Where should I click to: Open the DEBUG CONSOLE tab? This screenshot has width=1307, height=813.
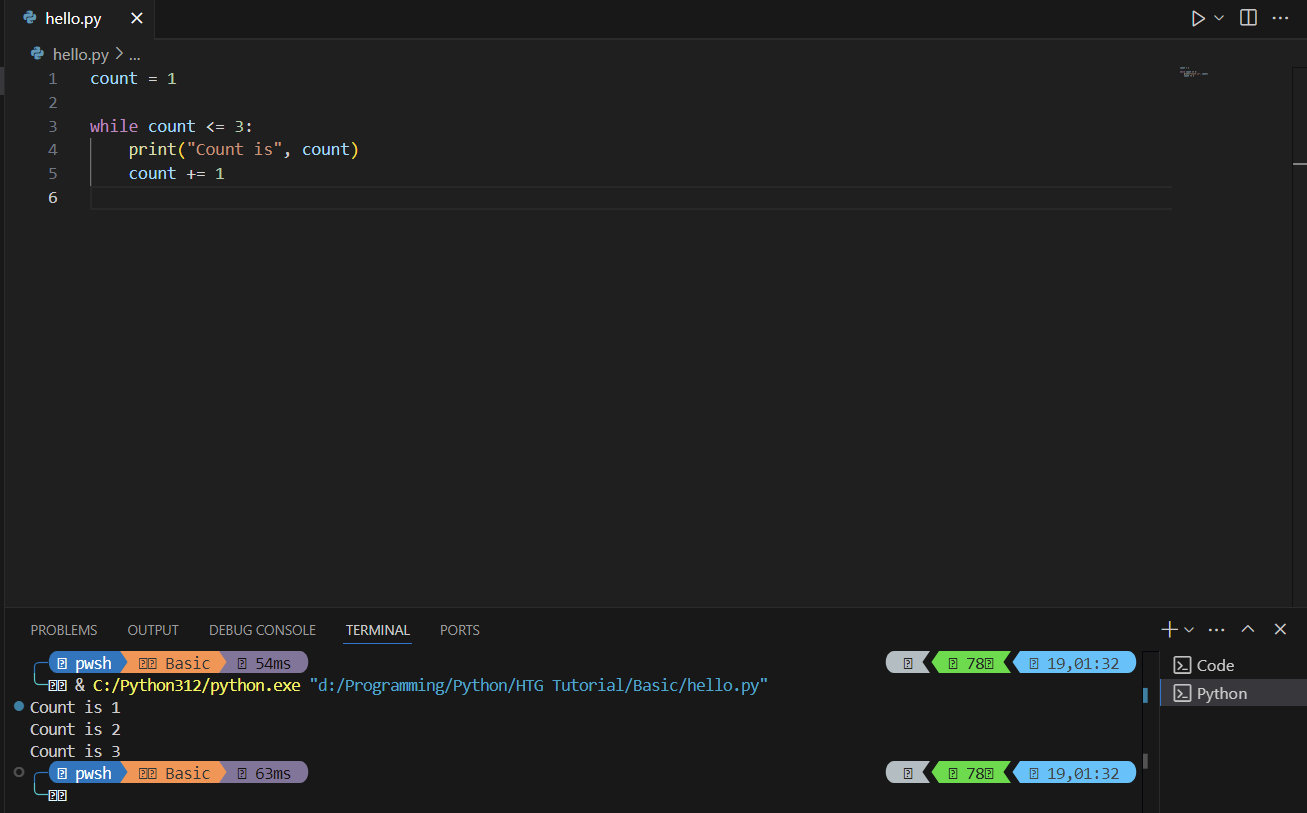[262, 630]
